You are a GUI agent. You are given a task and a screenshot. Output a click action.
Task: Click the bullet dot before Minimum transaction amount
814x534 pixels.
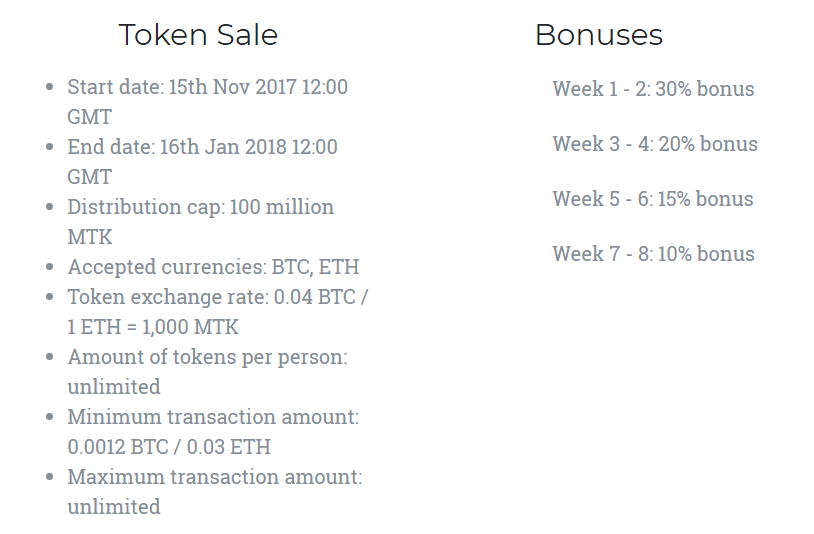point(50,417)
